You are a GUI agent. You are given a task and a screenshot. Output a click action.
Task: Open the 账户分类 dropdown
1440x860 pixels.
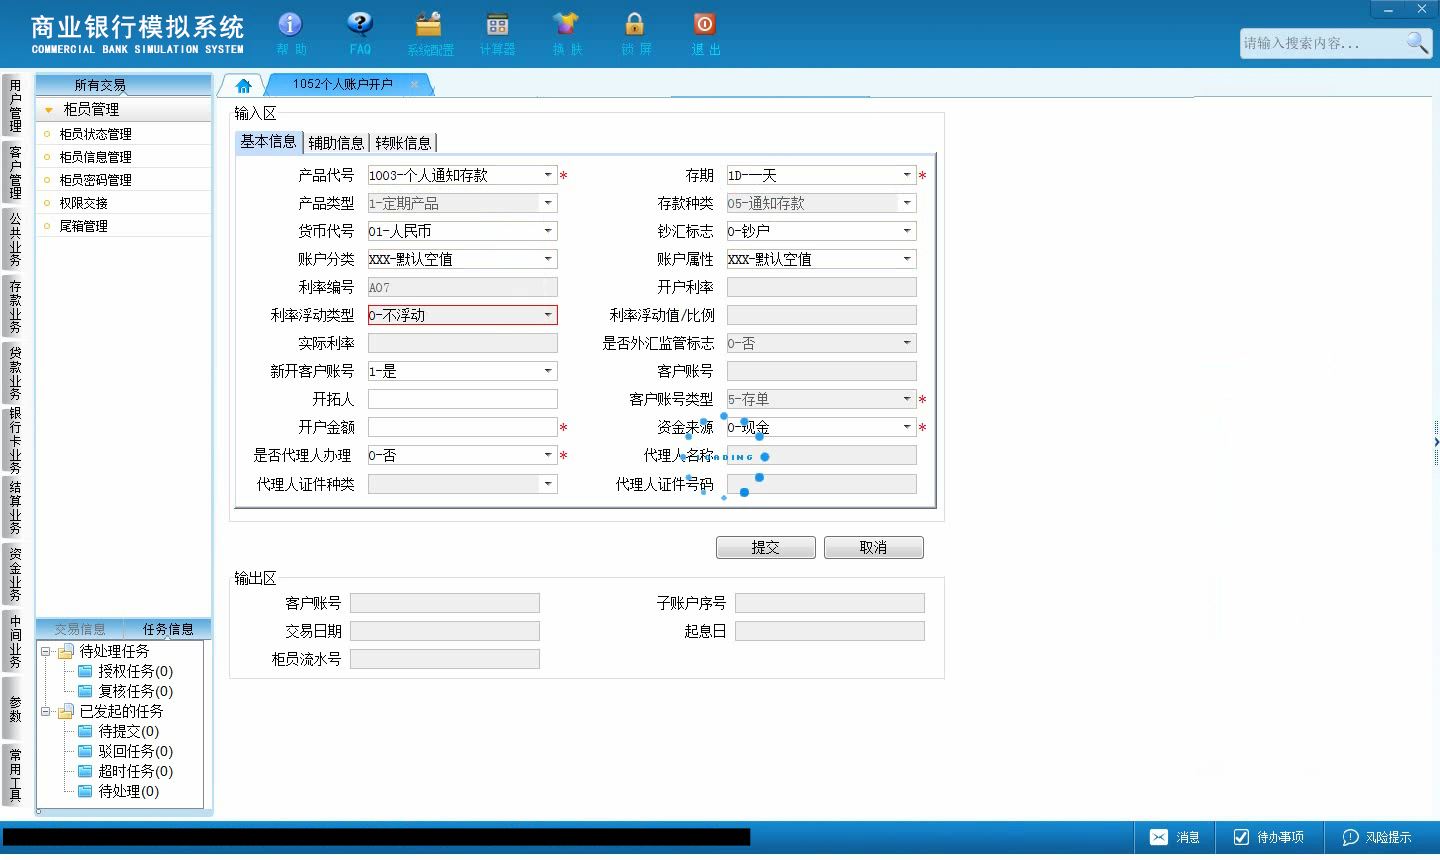[548, 259]
